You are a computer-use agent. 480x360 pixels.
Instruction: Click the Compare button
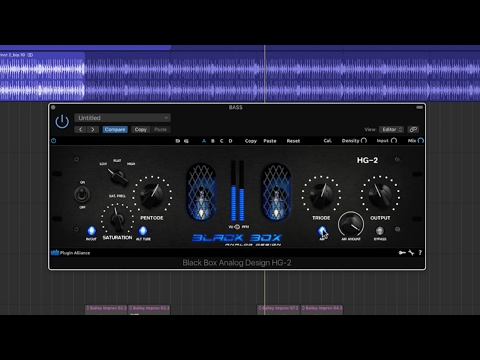(115, 129)
